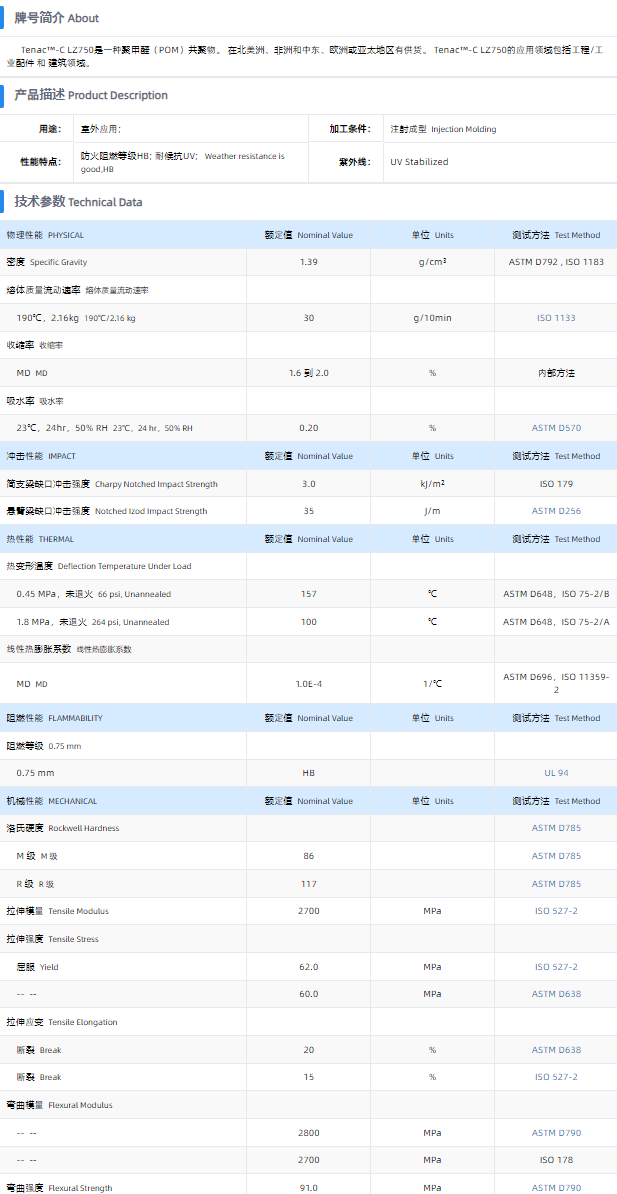Click the R 级 hardness value 117

pos(308,883)
